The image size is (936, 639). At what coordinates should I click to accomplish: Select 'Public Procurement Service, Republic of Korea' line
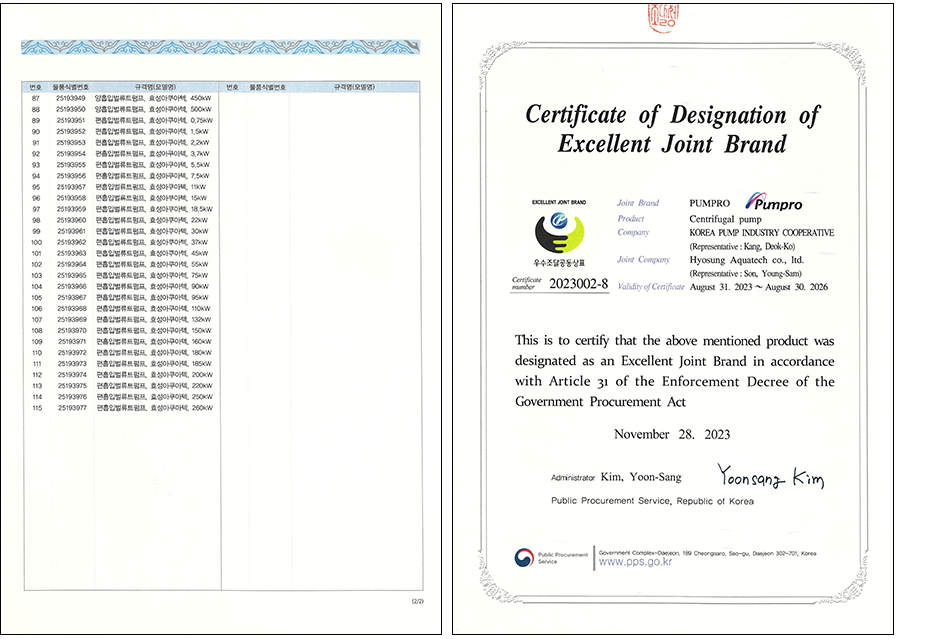[652, 501]
